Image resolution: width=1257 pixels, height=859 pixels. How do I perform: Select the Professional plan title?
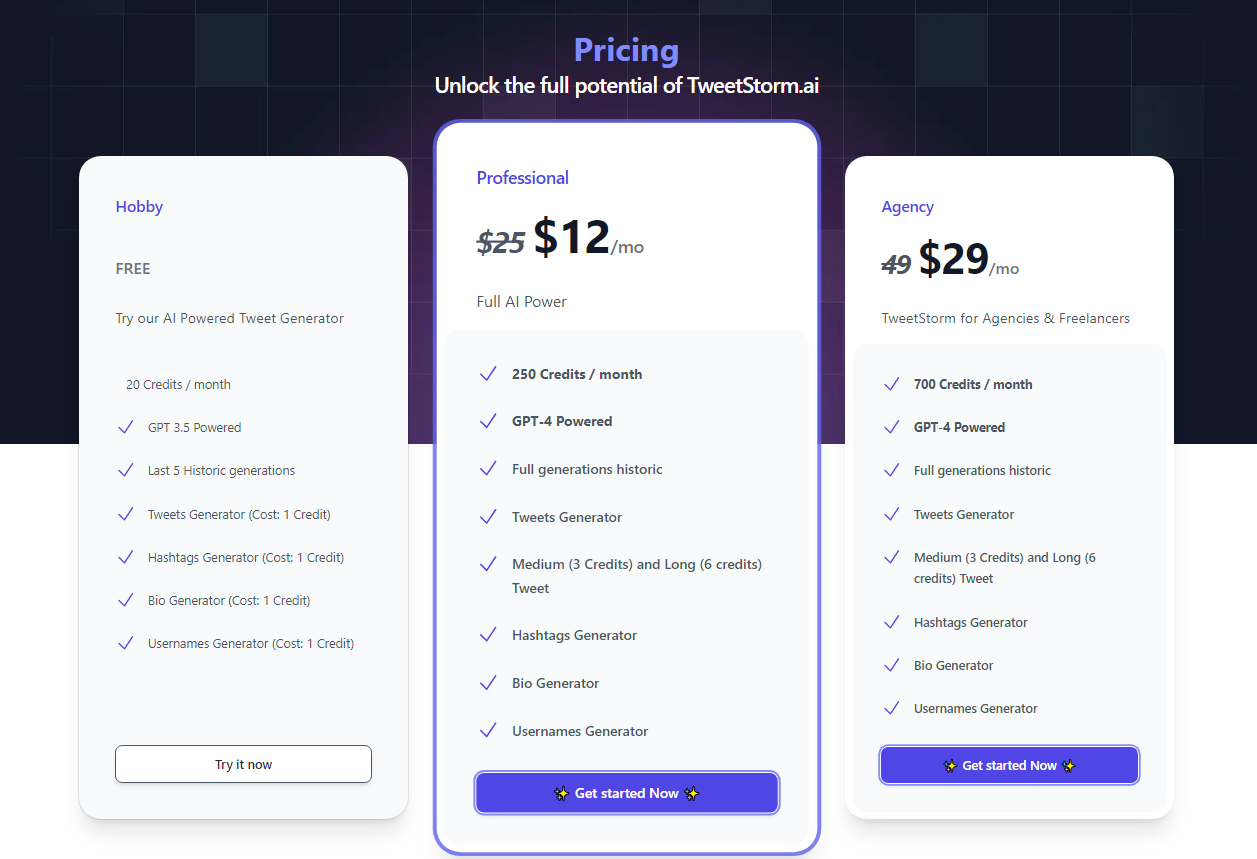tap(522, 178)
